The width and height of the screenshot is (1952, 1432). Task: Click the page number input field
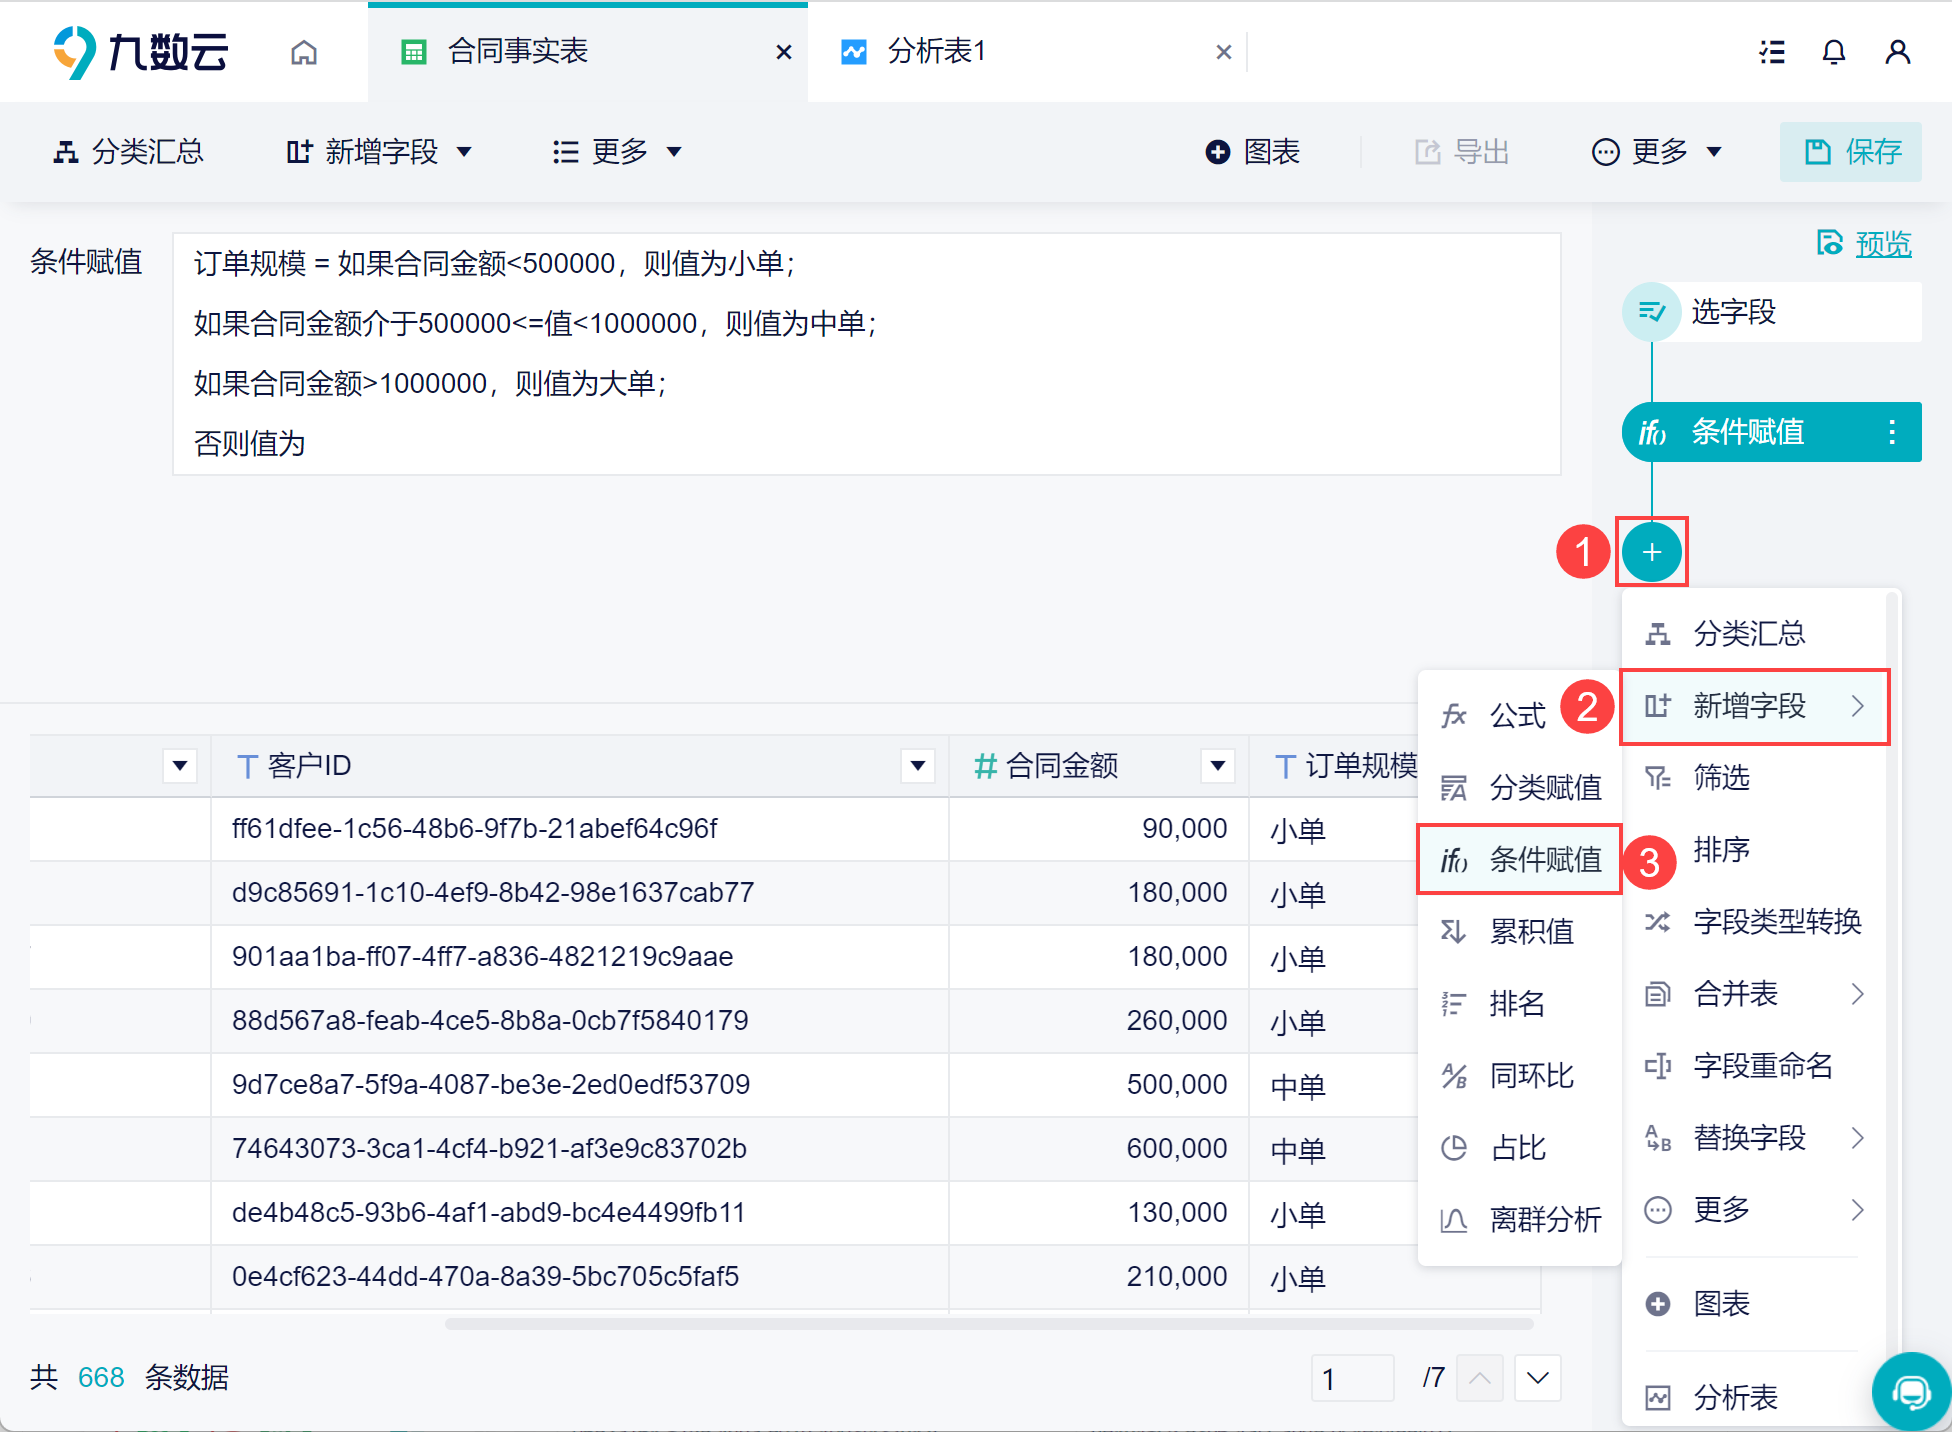[1351, 1379]
